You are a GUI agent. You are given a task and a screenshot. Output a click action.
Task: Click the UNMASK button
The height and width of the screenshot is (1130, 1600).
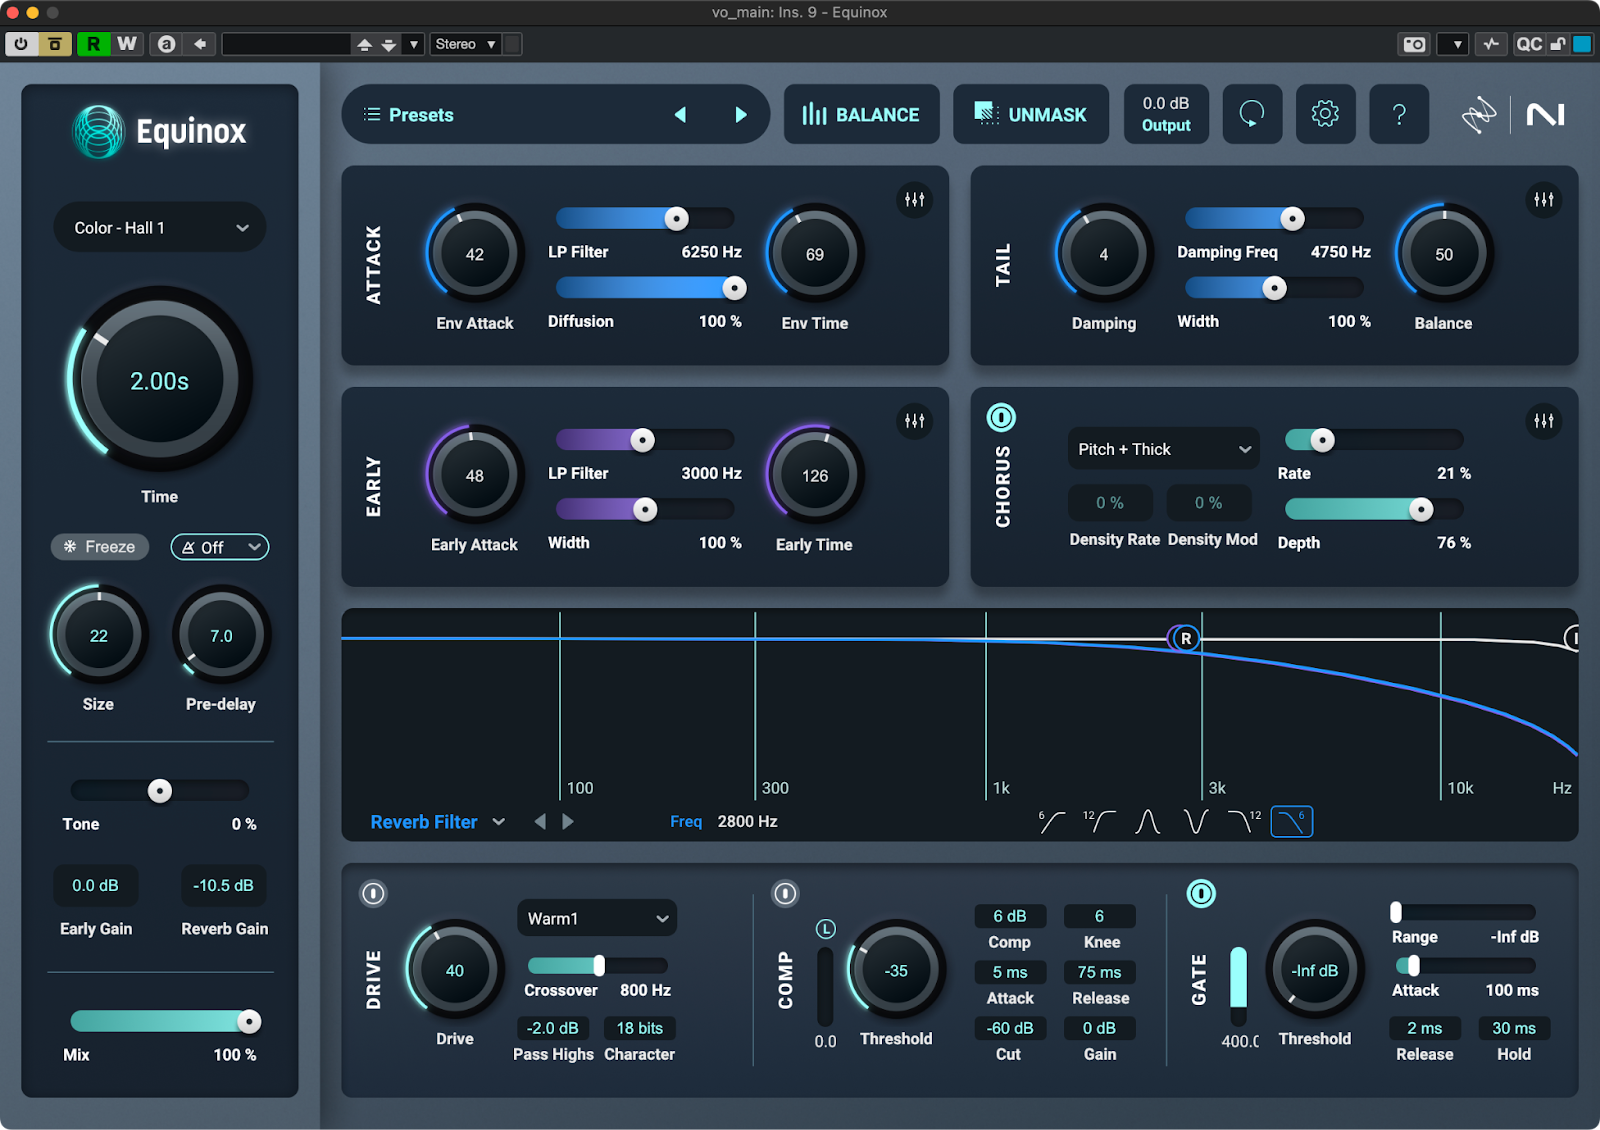point(1030,115)
